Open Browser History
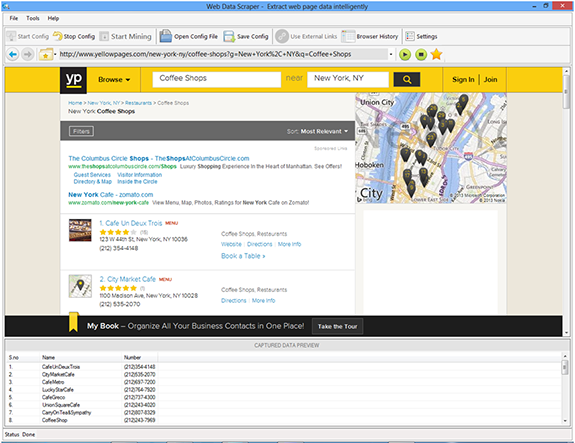 (370, 36)
